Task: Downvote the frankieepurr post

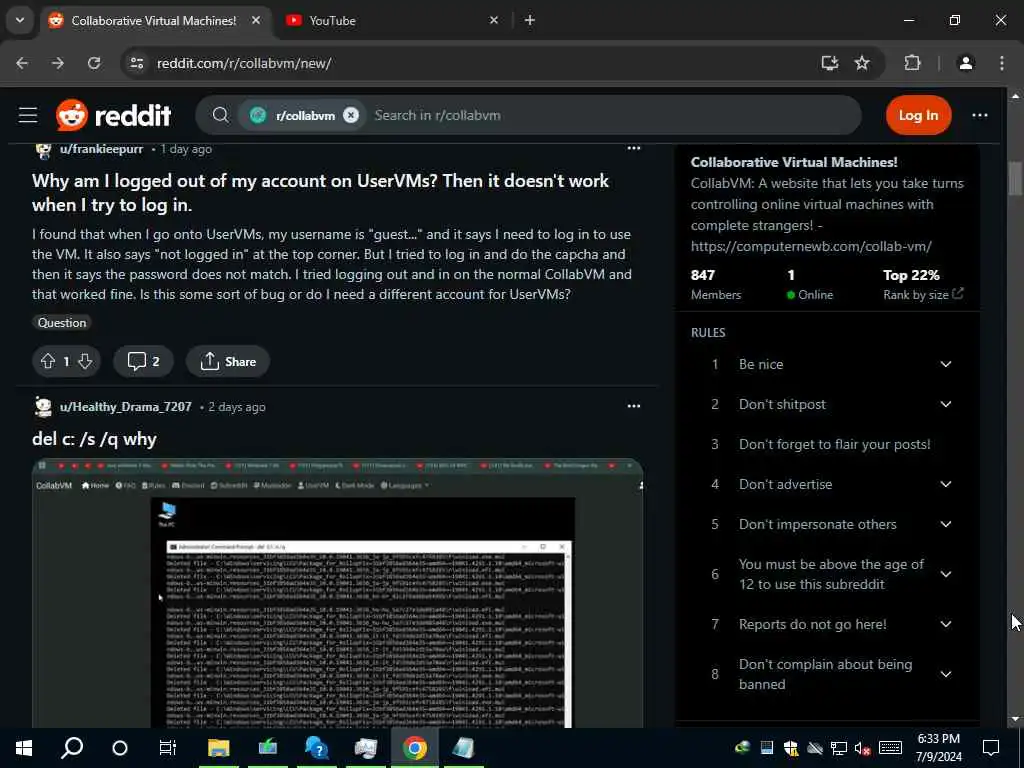Action: click(85, 361)
